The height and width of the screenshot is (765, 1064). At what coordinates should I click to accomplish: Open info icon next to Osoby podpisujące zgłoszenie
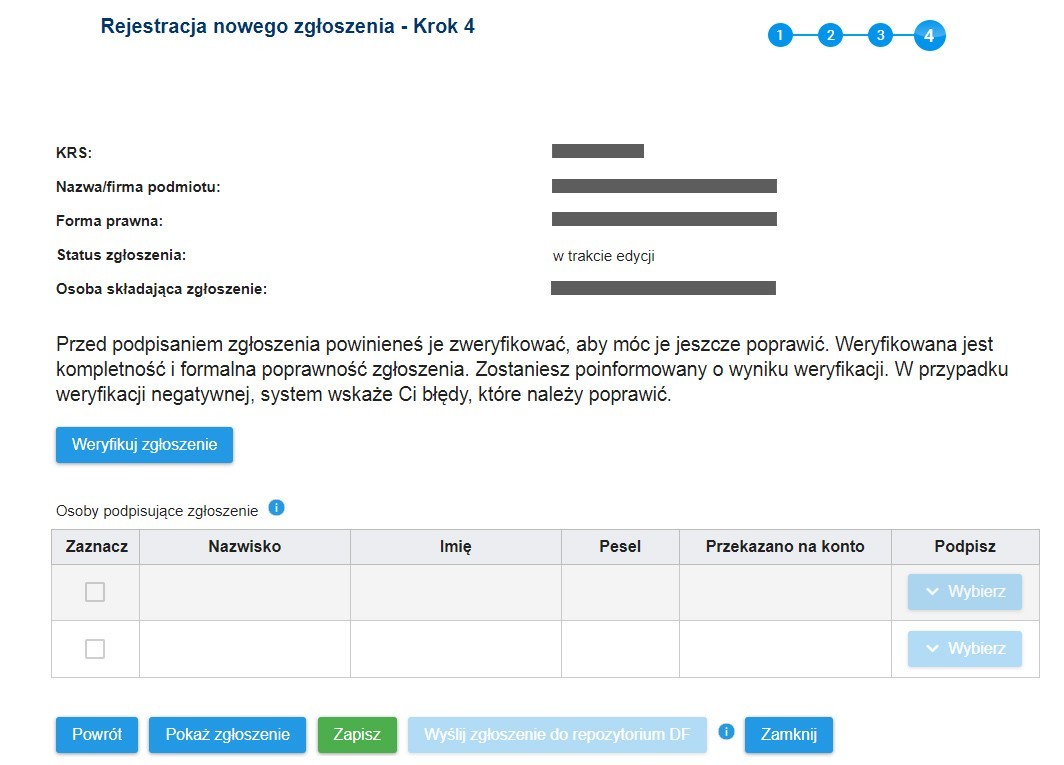click(276, 508)
